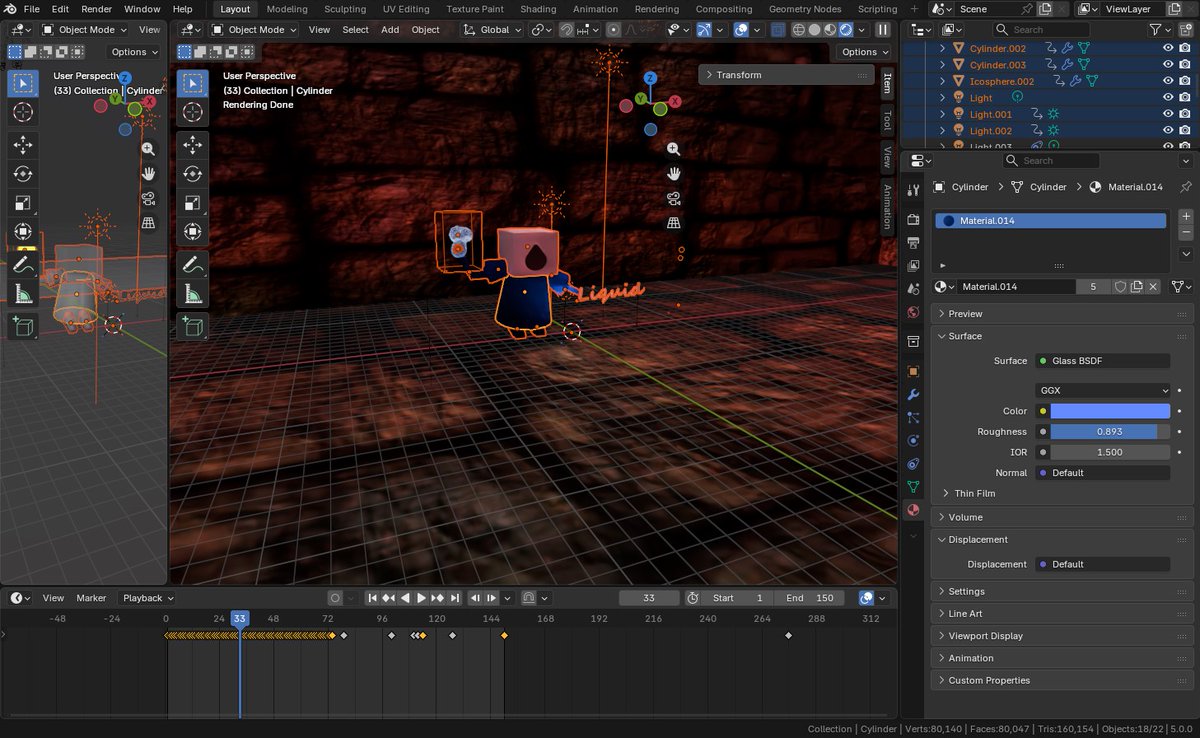This screenshot has height=738, width=1200.
Task: Open the Modifiers properties tab
Action: (x=913, y=395)
